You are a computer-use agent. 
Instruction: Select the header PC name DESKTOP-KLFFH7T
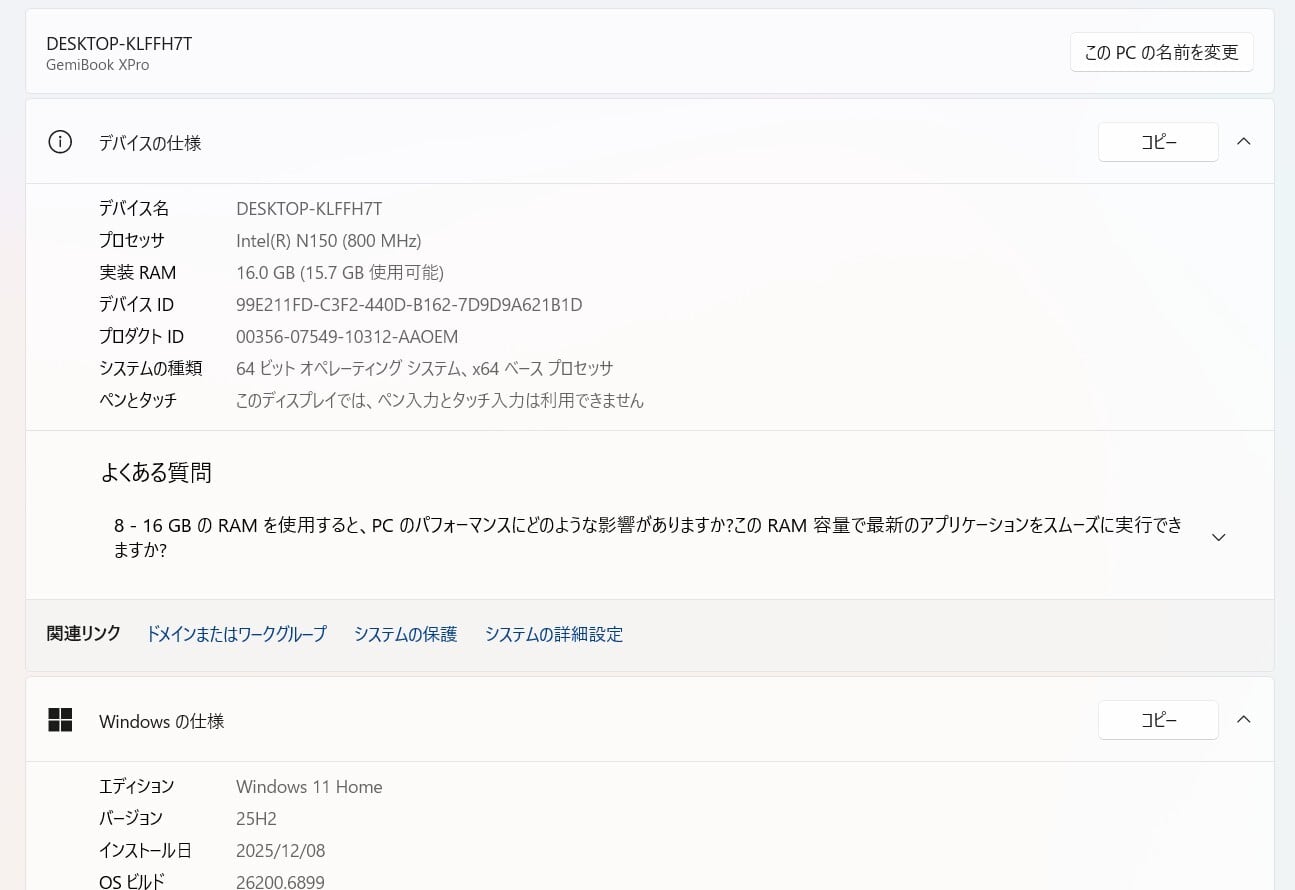tap(119, 43)
